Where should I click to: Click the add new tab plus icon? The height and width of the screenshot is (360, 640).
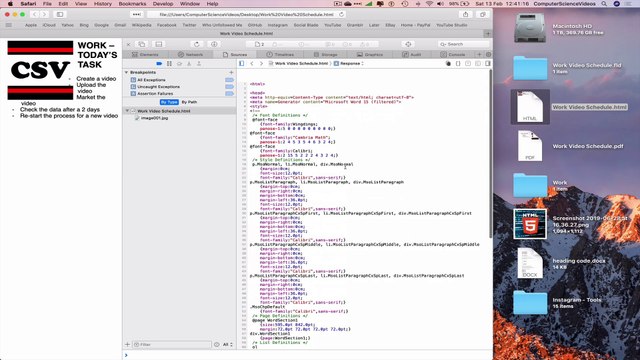tap(480, 54)
